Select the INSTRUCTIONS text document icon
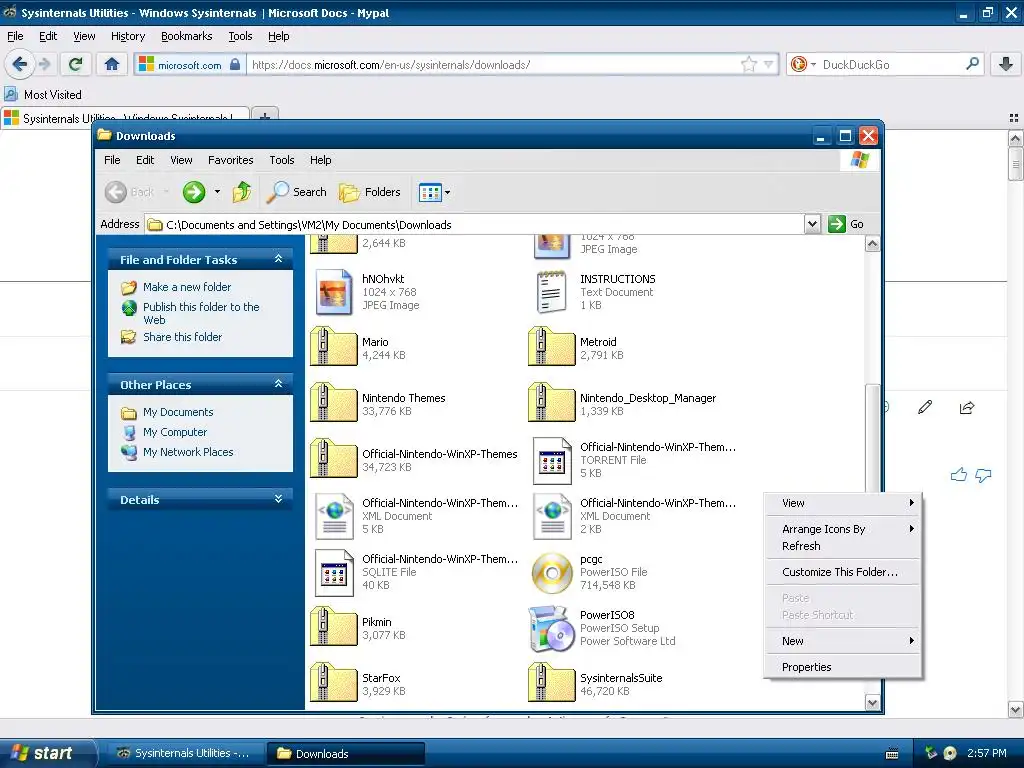Viewport: 1024px width, 768px height. [x=551, y=291]
